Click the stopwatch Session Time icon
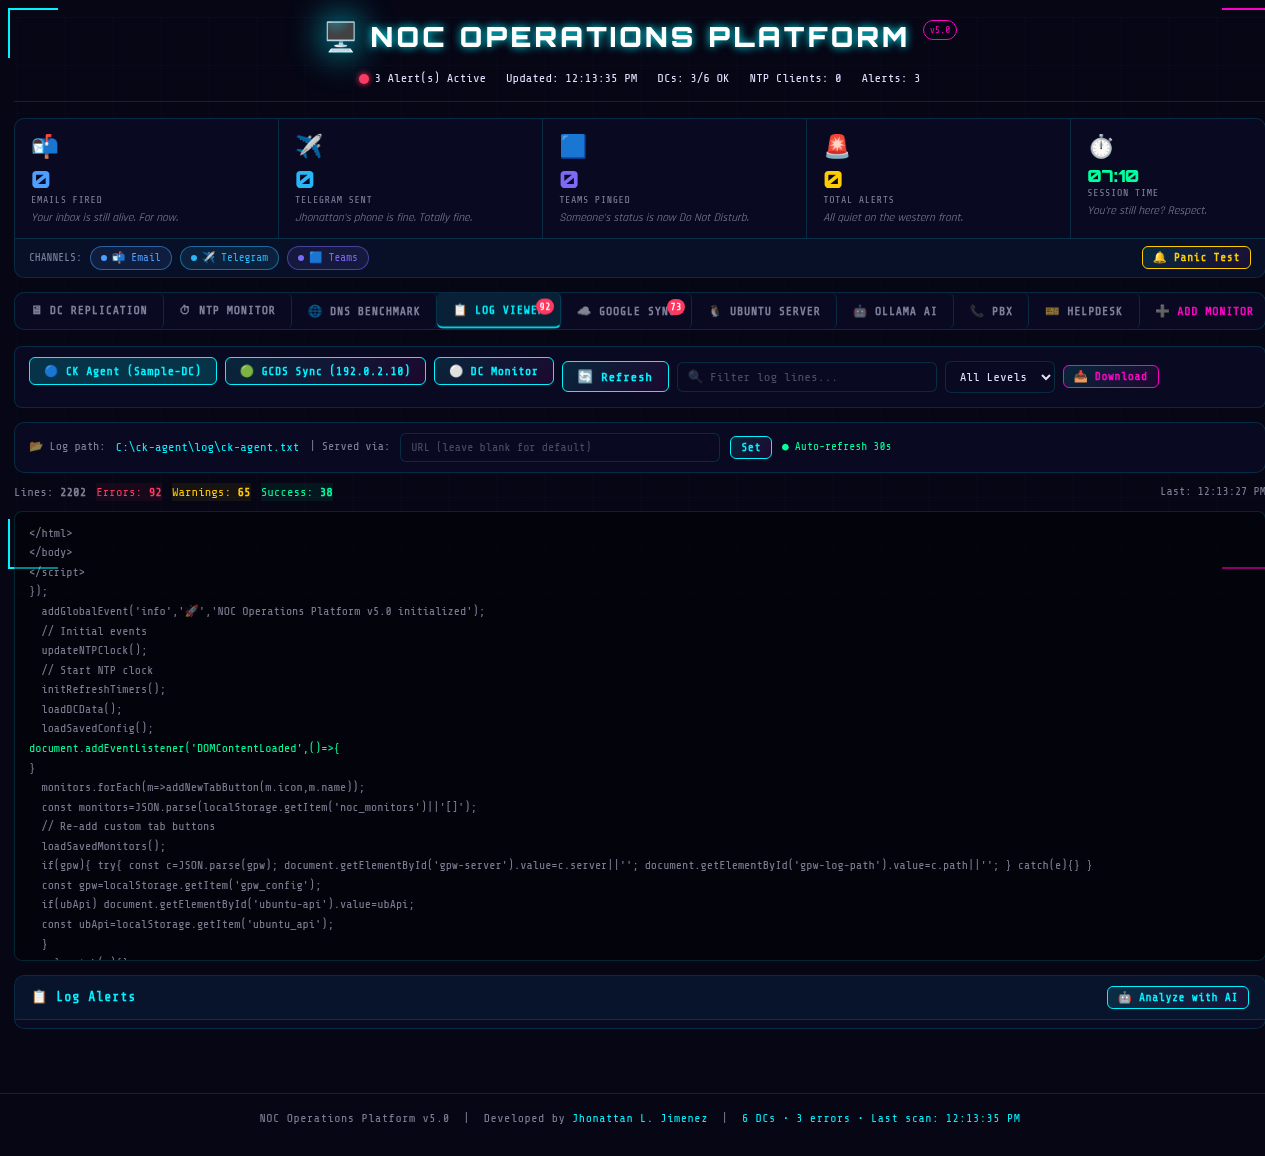1265x1156 pixels. (1101, 146)
